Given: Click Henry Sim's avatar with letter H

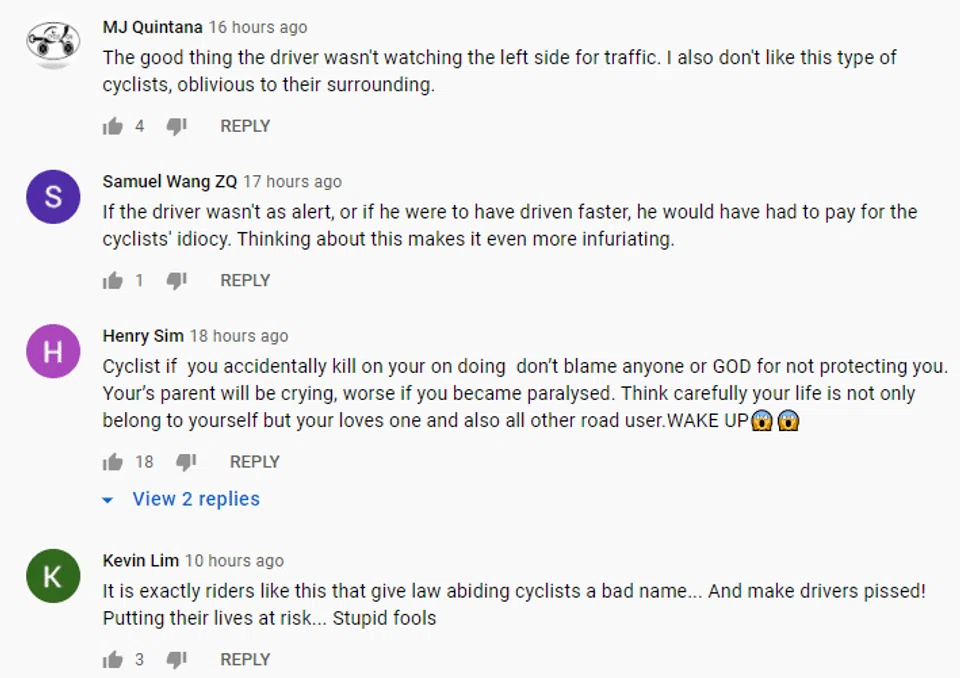Looking at the screenshot, I should (x=53, y=352).
